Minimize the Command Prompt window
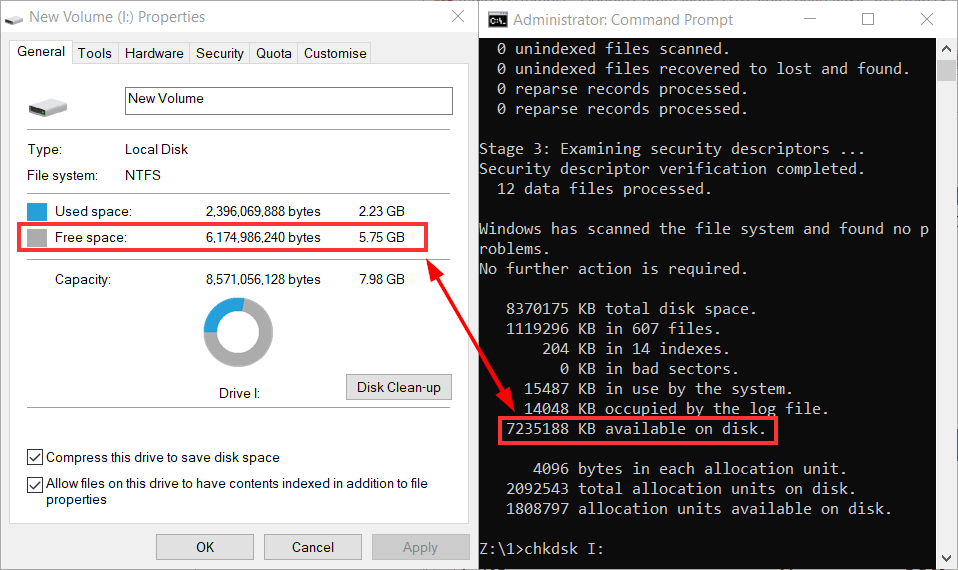Screen dimensions: 958x570 coord(810,20)
